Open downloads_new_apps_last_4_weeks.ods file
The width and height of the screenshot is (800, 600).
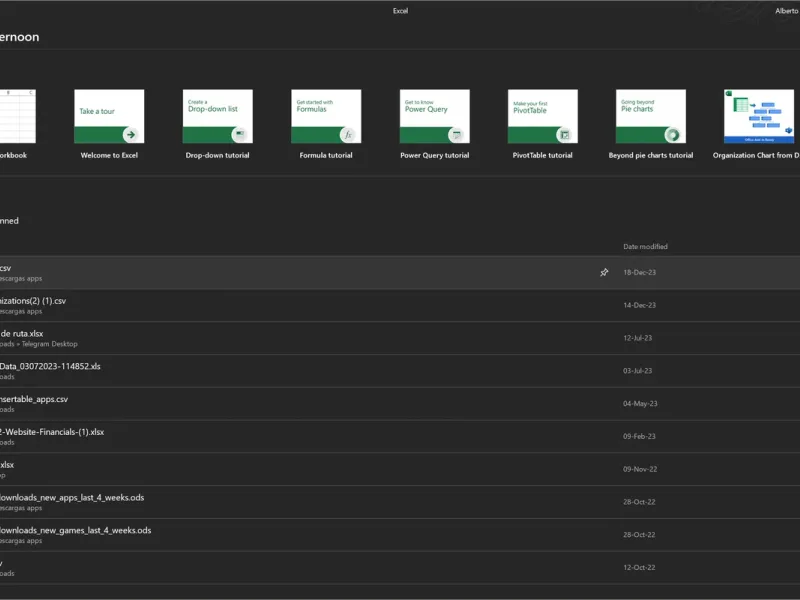[400, 502]
